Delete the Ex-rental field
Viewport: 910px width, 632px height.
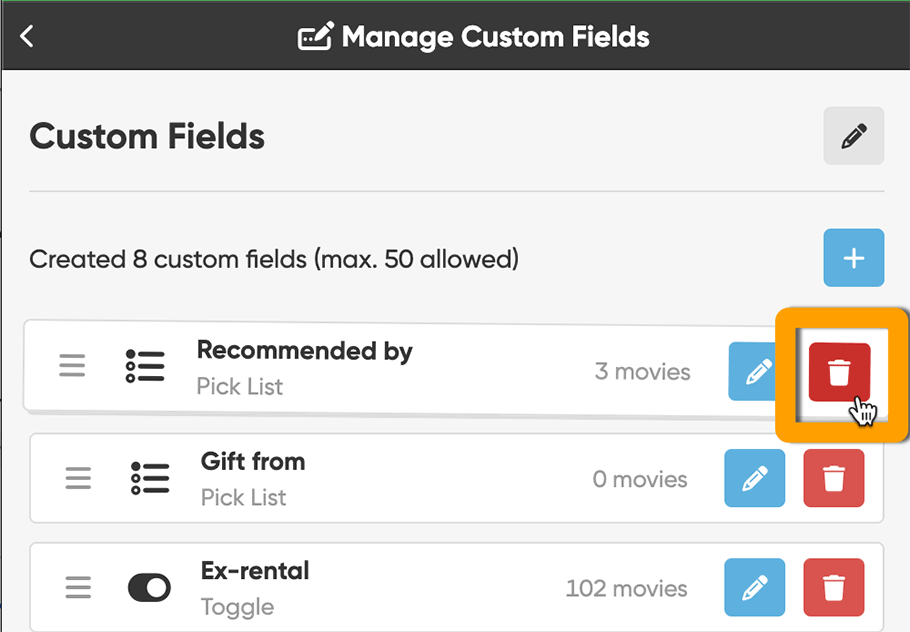coord(833,588)
